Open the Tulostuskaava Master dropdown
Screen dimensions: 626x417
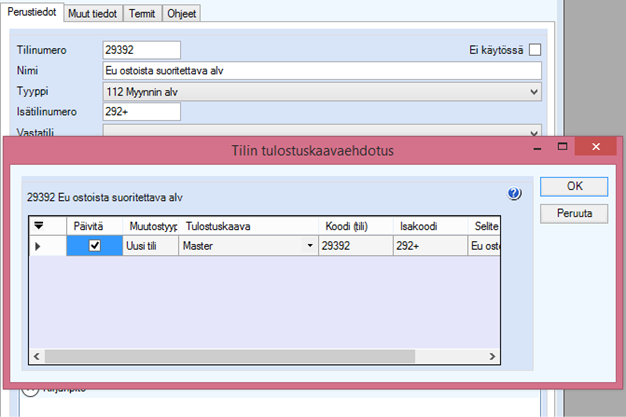[309, 246]
